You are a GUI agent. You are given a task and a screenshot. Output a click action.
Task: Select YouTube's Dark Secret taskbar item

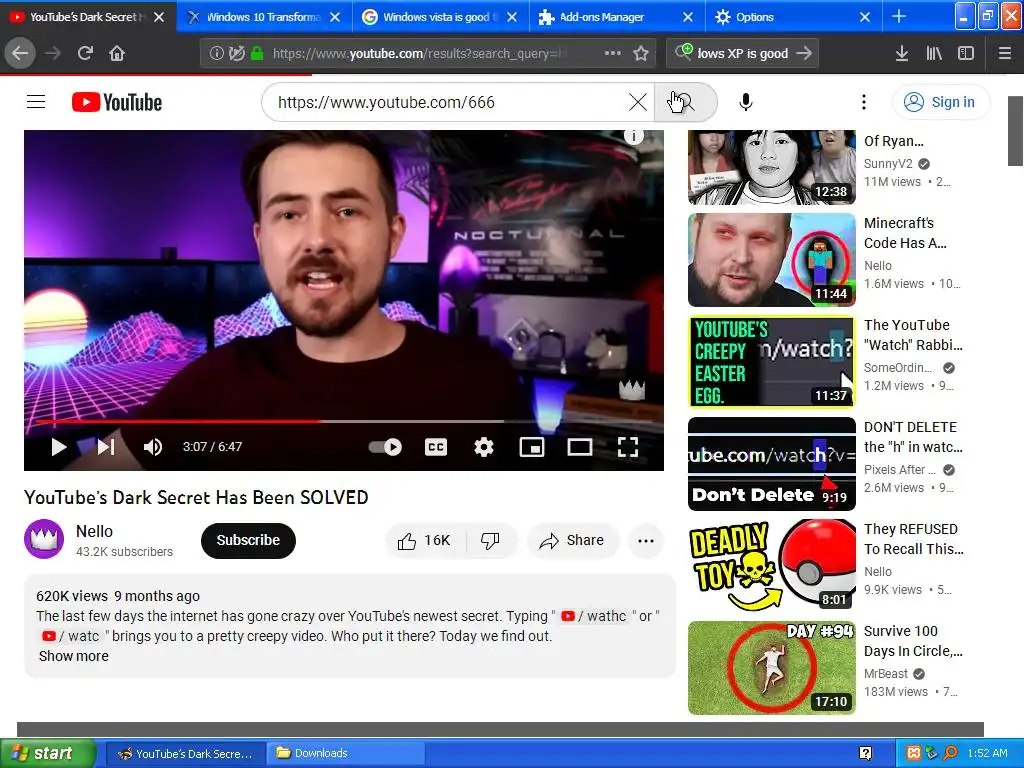tap(185, 753)
